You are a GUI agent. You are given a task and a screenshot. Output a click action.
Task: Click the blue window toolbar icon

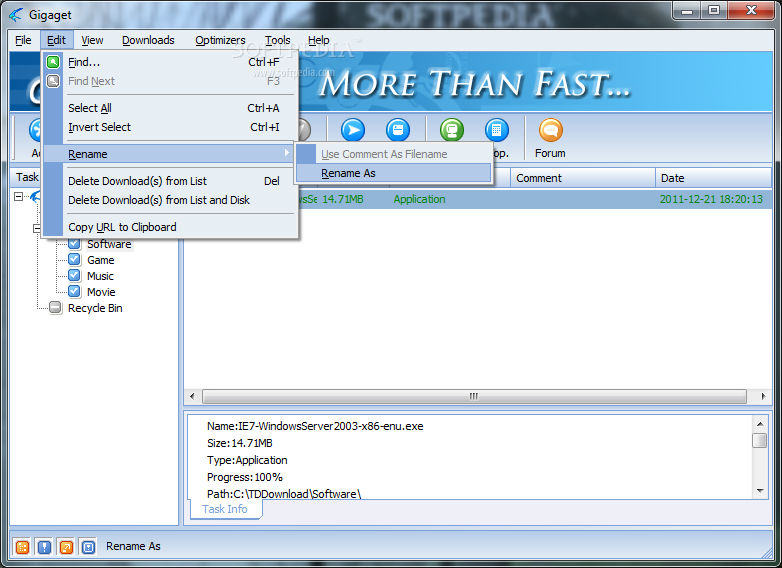tap(398, 130)
